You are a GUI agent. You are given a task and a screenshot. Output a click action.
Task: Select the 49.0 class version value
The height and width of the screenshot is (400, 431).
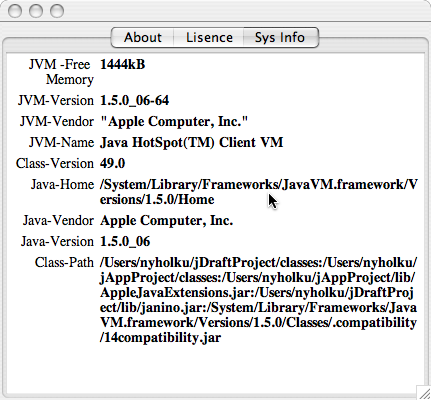point(113,163)
